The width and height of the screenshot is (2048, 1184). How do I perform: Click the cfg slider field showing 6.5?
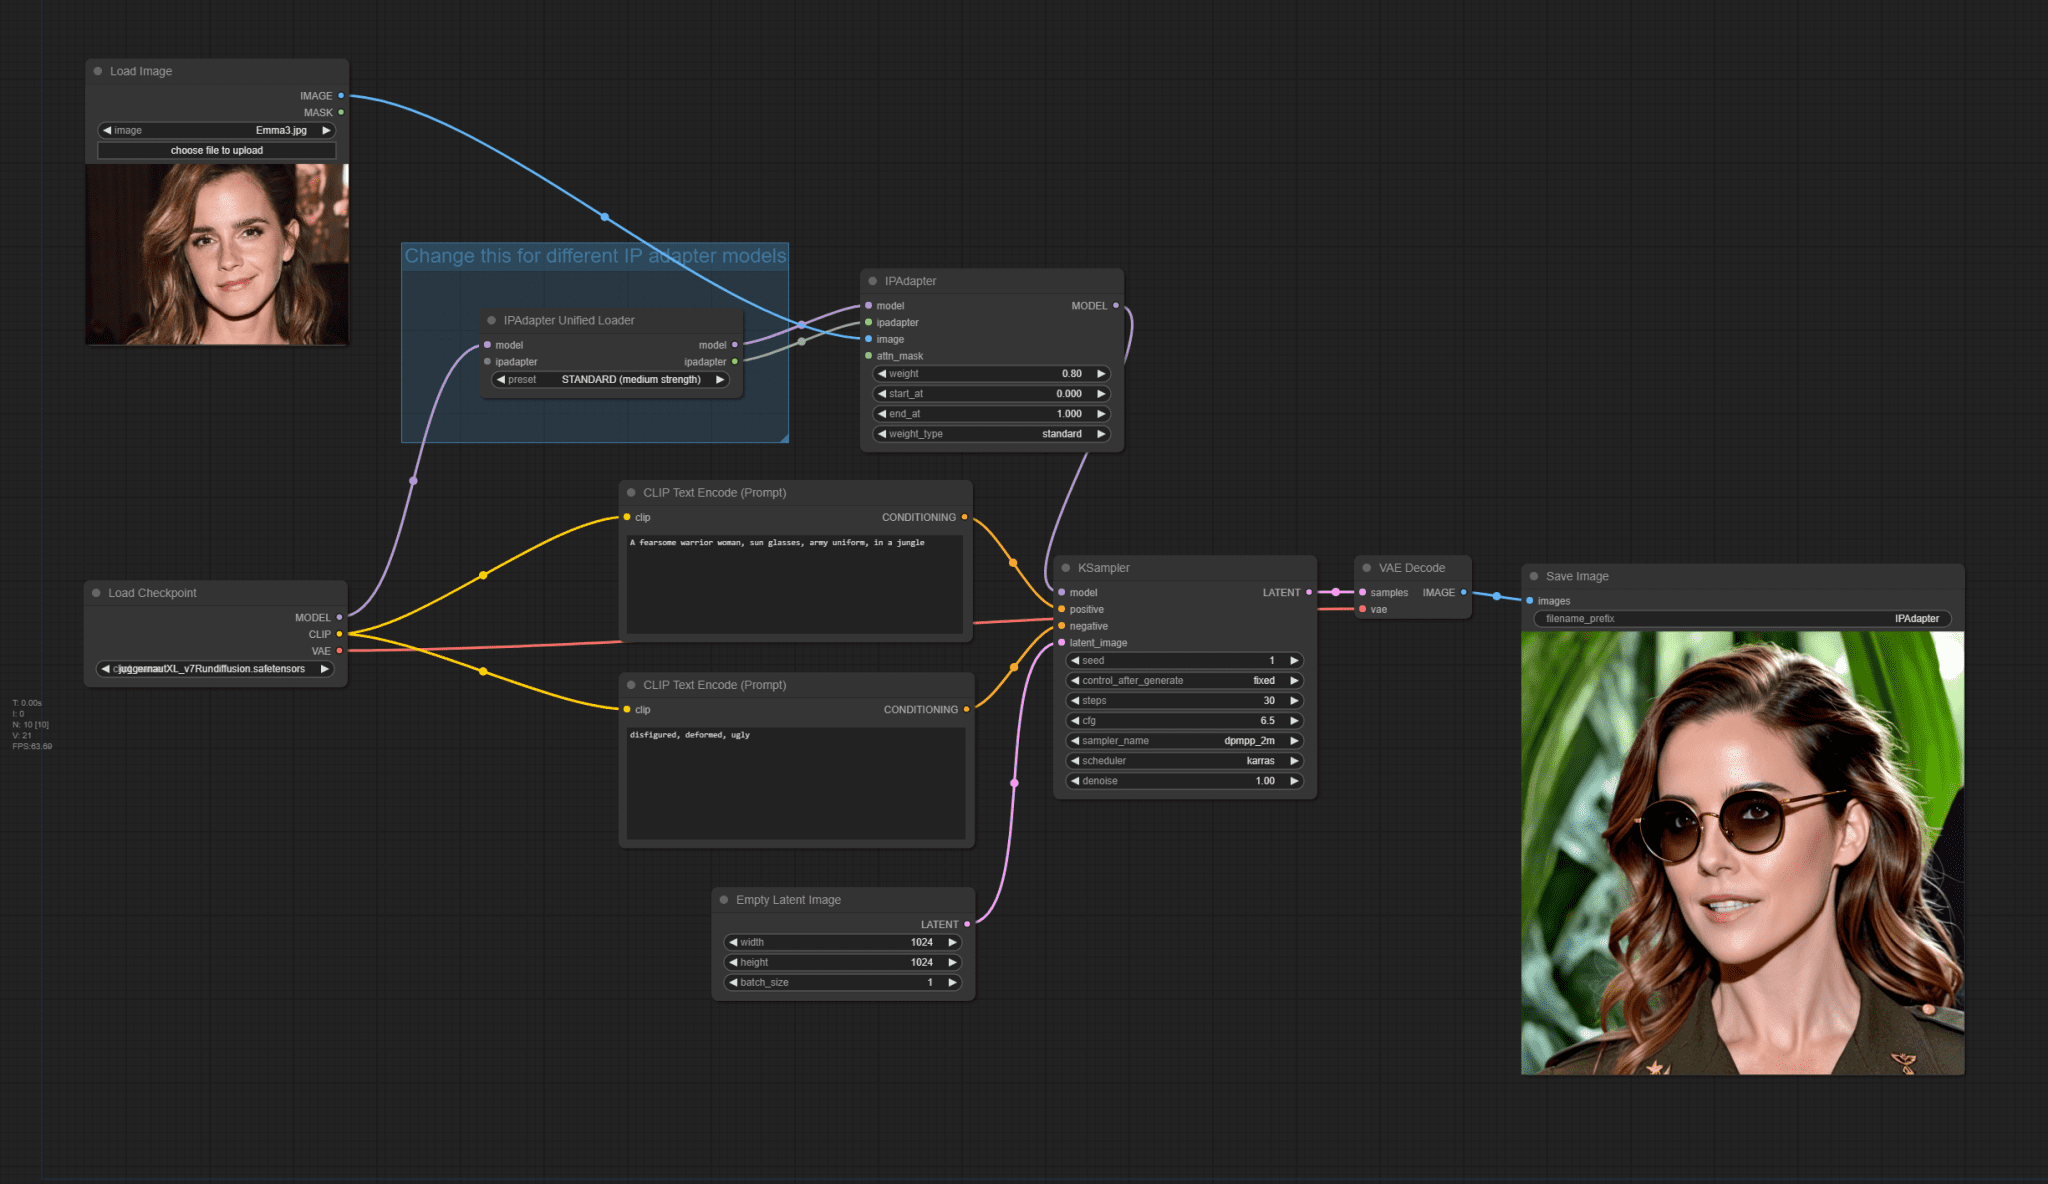pos(1184,721)
